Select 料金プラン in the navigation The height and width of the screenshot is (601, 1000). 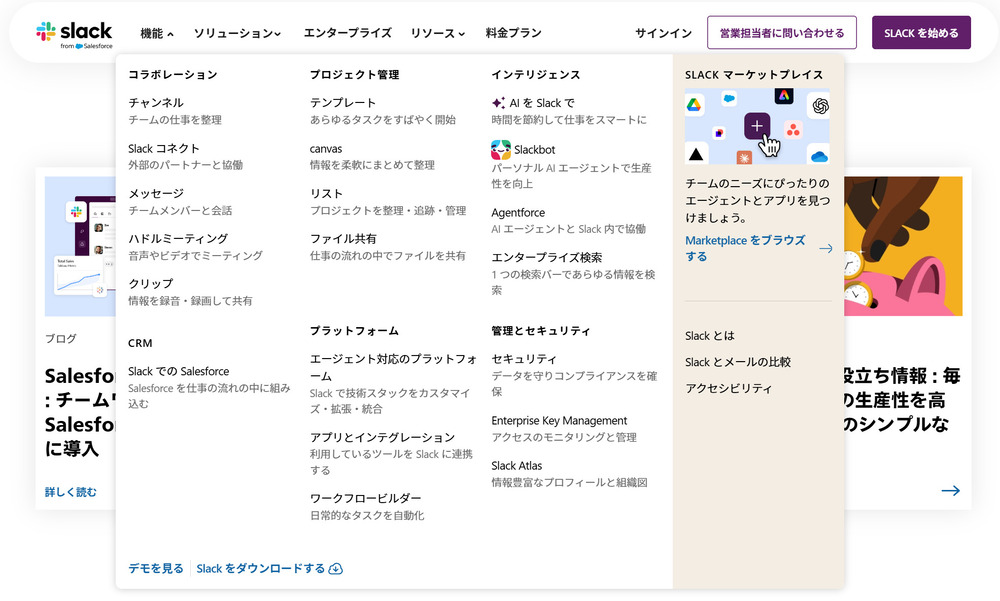tap(512, 32)
